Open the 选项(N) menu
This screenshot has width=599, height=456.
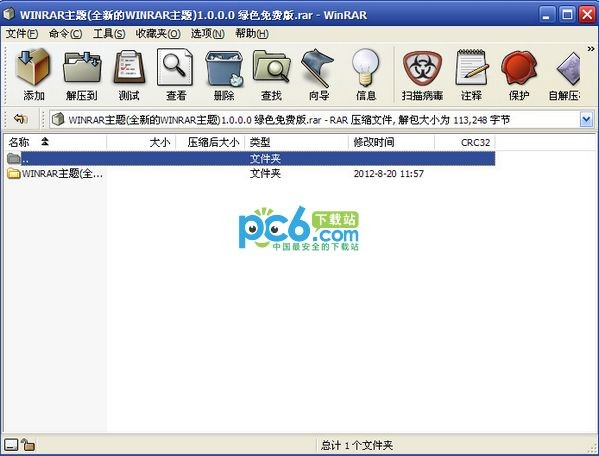click(x=207, y=34)
